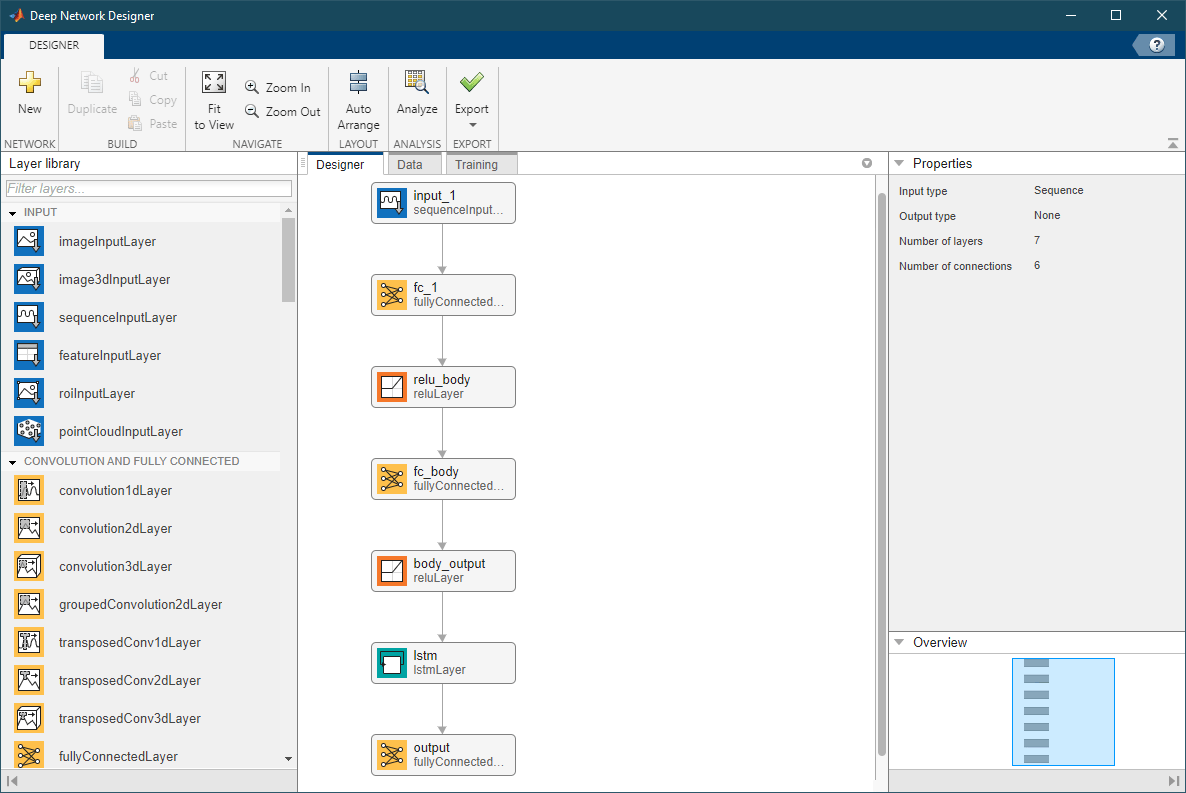The width and height of the screenshot is (1186, 793).
Task: Select the relu_body layer block
Action: [443, 387]
